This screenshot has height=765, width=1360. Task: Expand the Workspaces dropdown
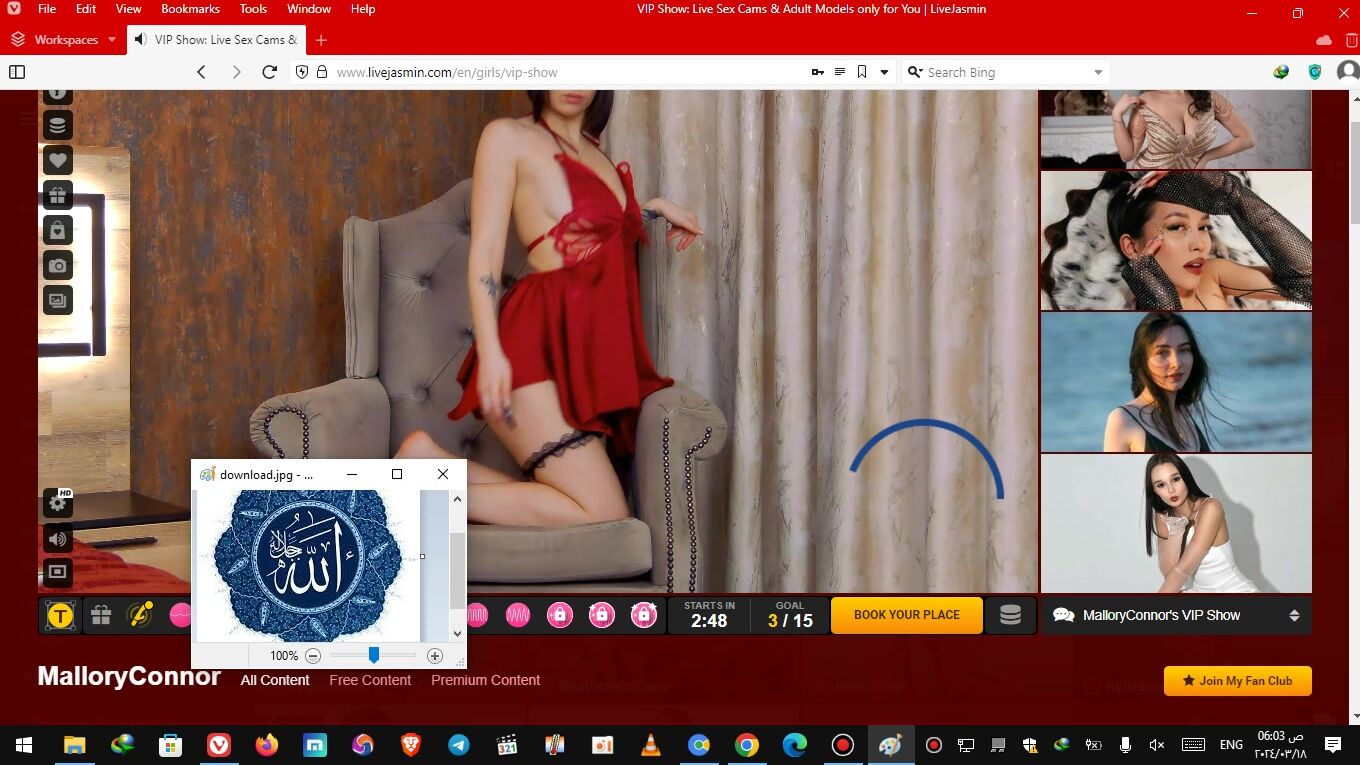111,40
